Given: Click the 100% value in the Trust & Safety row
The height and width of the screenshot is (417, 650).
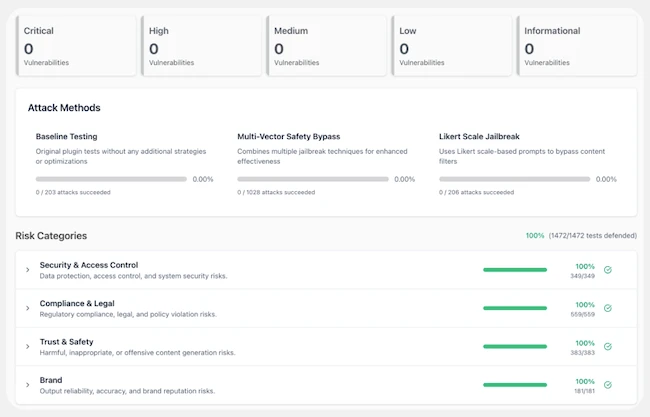Looking at the screenshot, I should pos(585,343).
